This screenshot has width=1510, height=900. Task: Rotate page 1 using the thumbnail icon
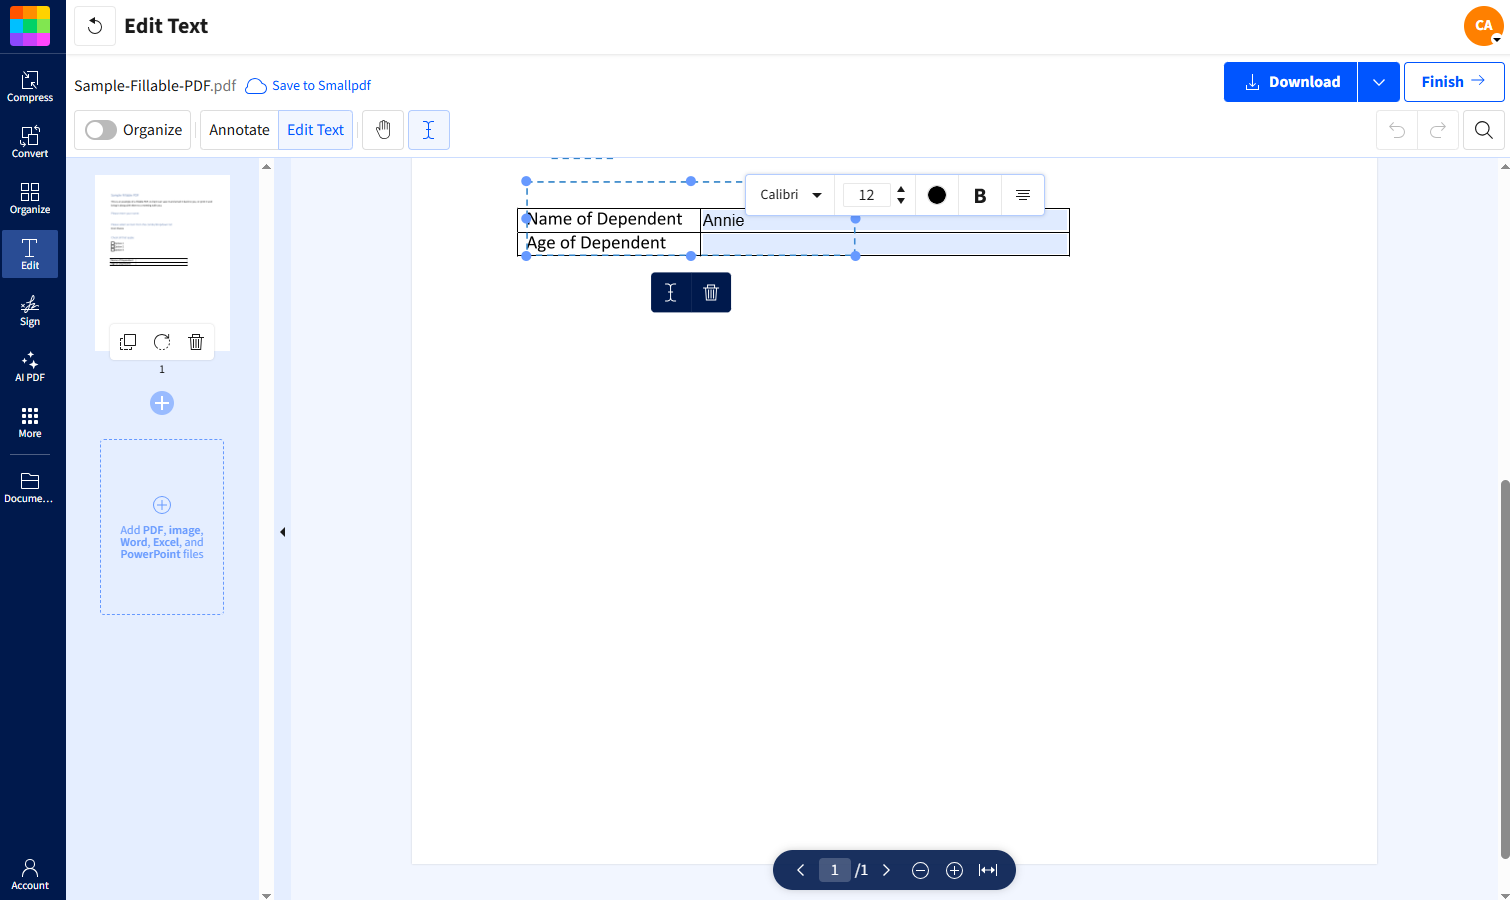point(161,341)
